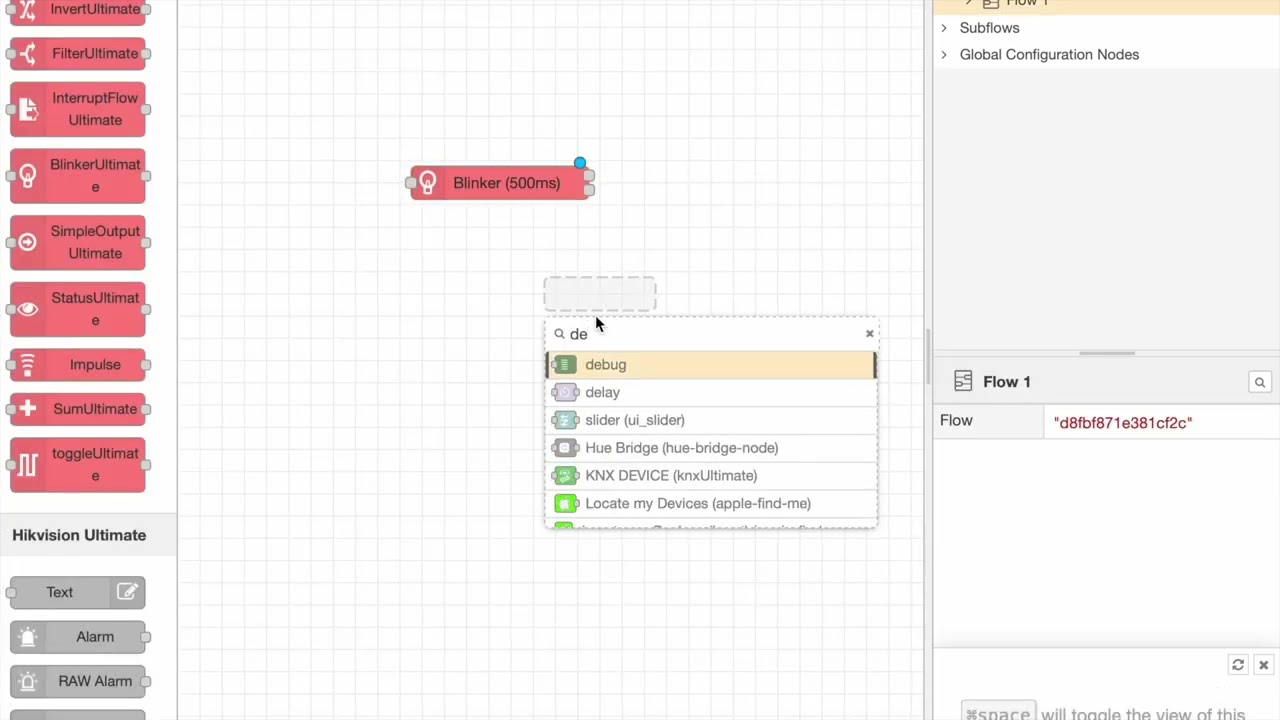The height and width of the screenshot is (720, 1280).
Task: Select the toggleUltimate palette node
Action: 78,465
